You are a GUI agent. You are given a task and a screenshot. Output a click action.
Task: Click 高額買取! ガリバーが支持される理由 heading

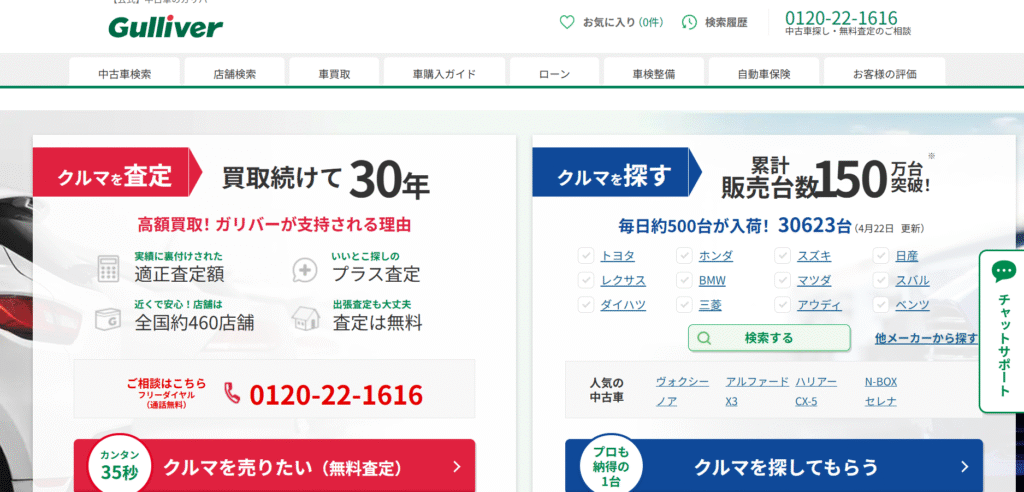[x=274, y=225]
